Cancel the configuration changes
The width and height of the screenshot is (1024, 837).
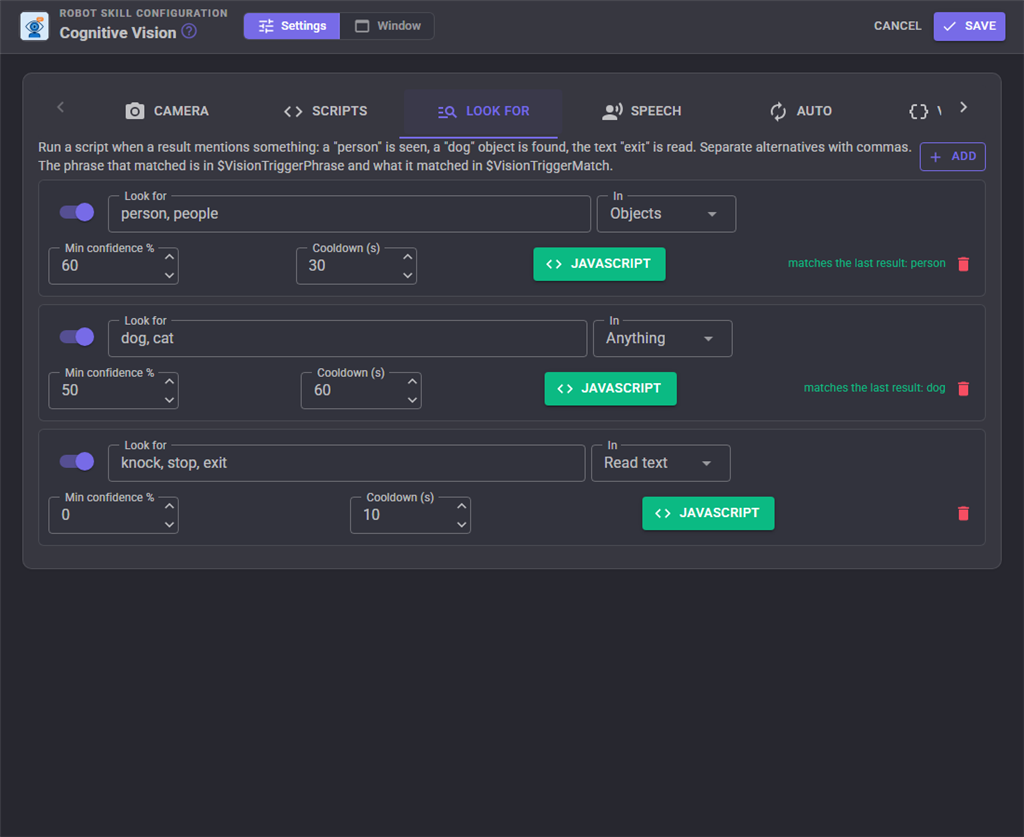point(897,26)
